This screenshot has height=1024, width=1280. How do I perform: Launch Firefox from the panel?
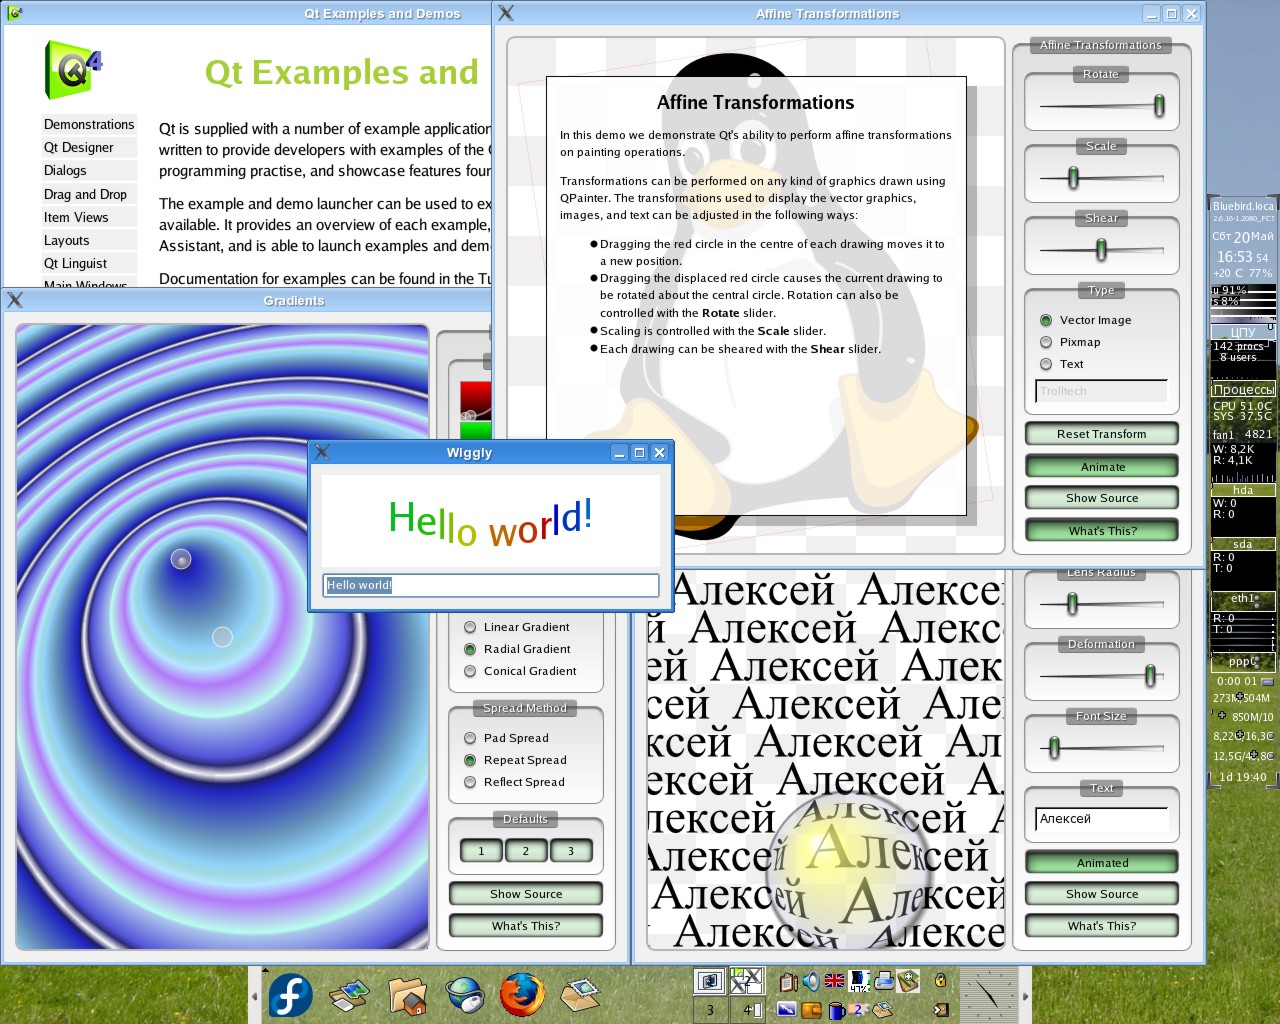point(521,995)
